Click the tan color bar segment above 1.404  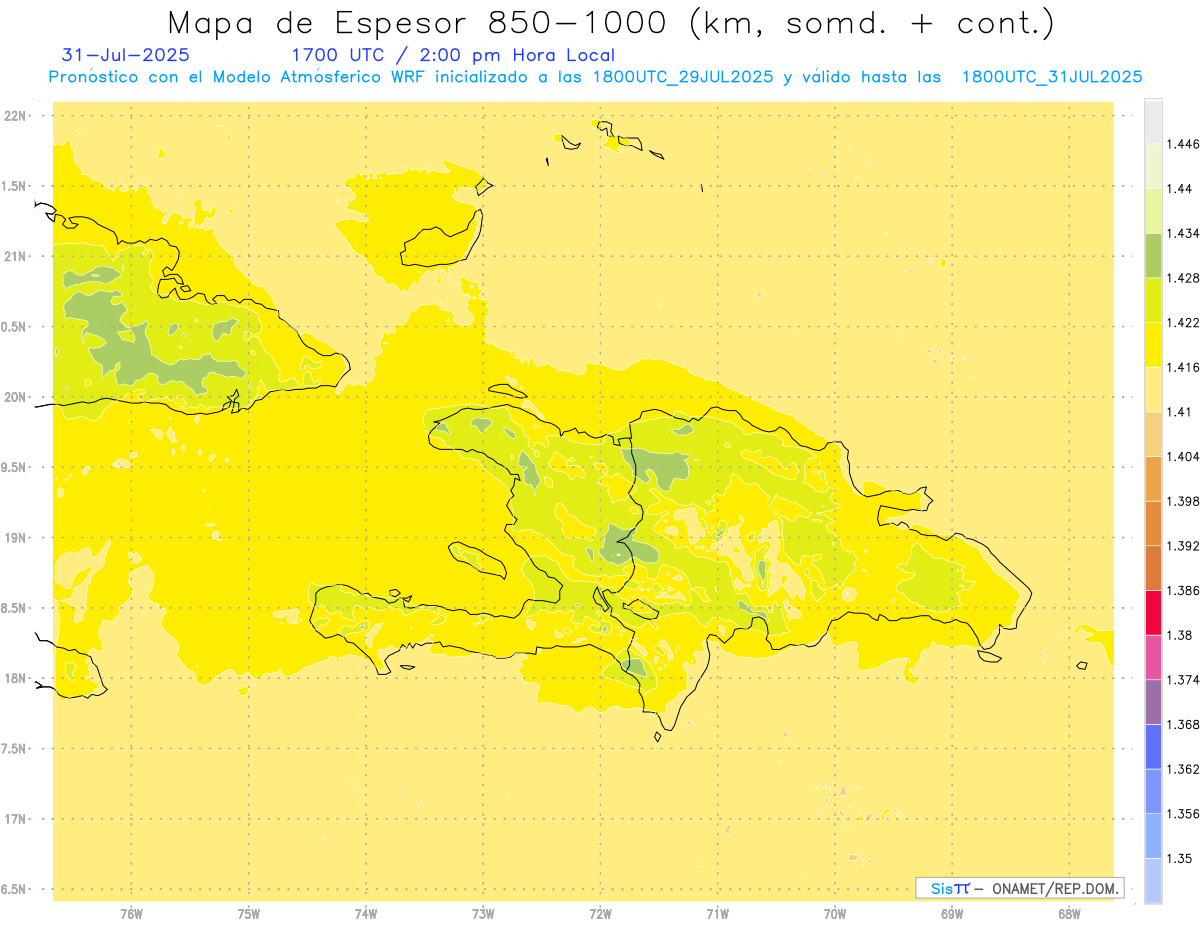tap(1153, 434)
